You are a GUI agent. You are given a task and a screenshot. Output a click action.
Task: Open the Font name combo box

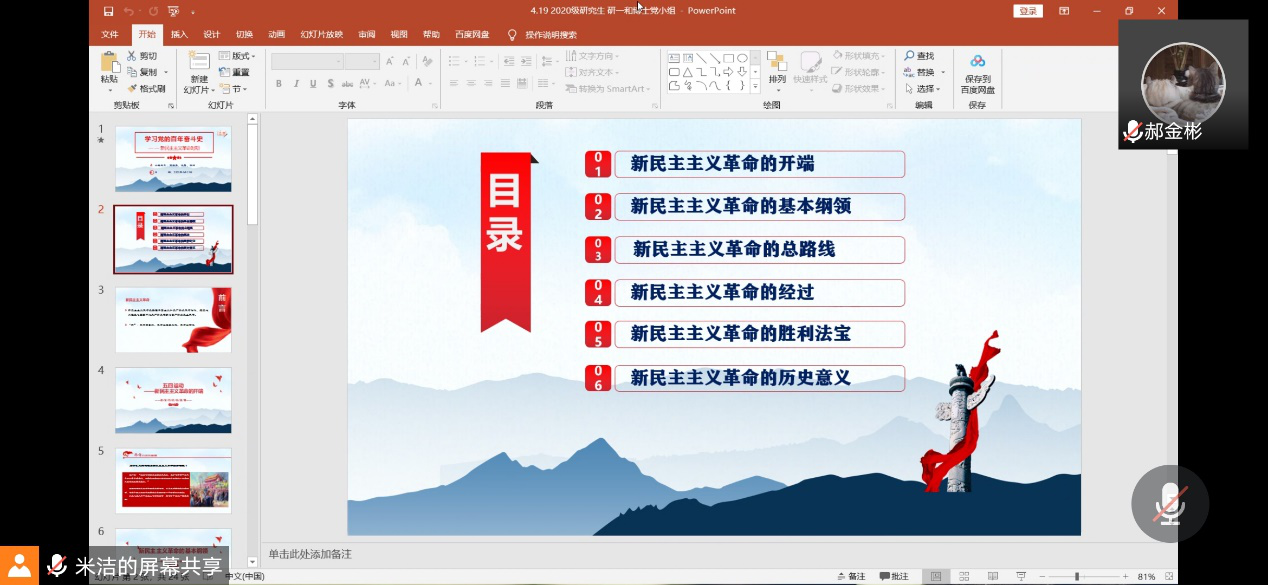click(307, 61)
